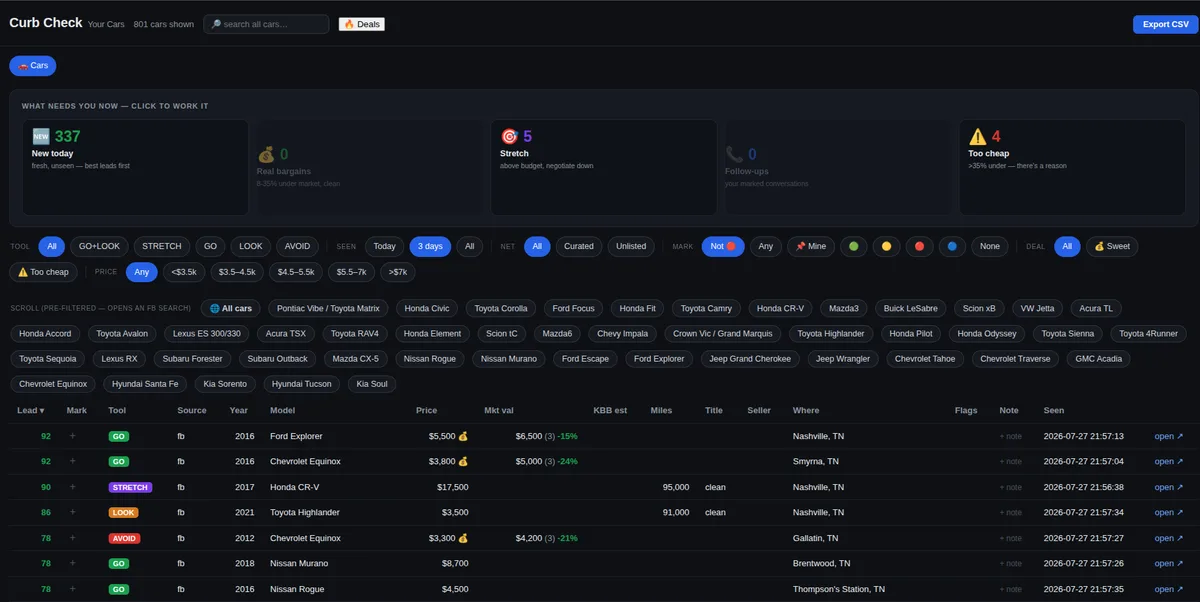The height and width of the screenshot is (602, 1200).
Task: Open the Follow-ups phone card
Action: point(837,167)
